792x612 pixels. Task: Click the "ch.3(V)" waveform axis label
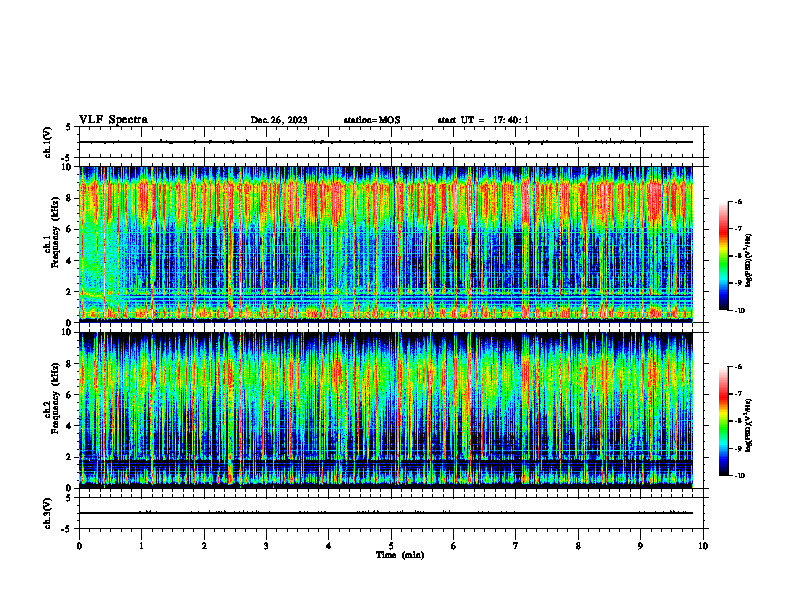click(47, 513)
